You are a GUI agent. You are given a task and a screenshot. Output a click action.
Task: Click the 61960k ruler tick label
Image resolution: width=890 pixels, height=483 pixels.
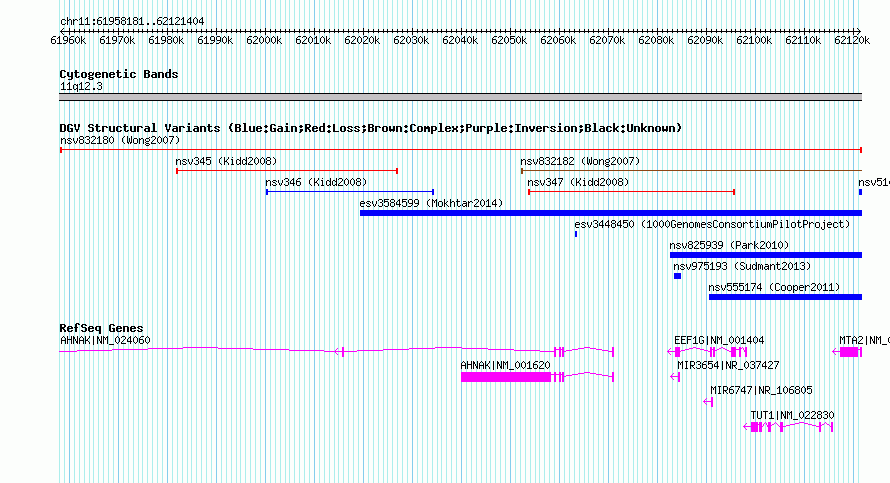click(68, 40)
